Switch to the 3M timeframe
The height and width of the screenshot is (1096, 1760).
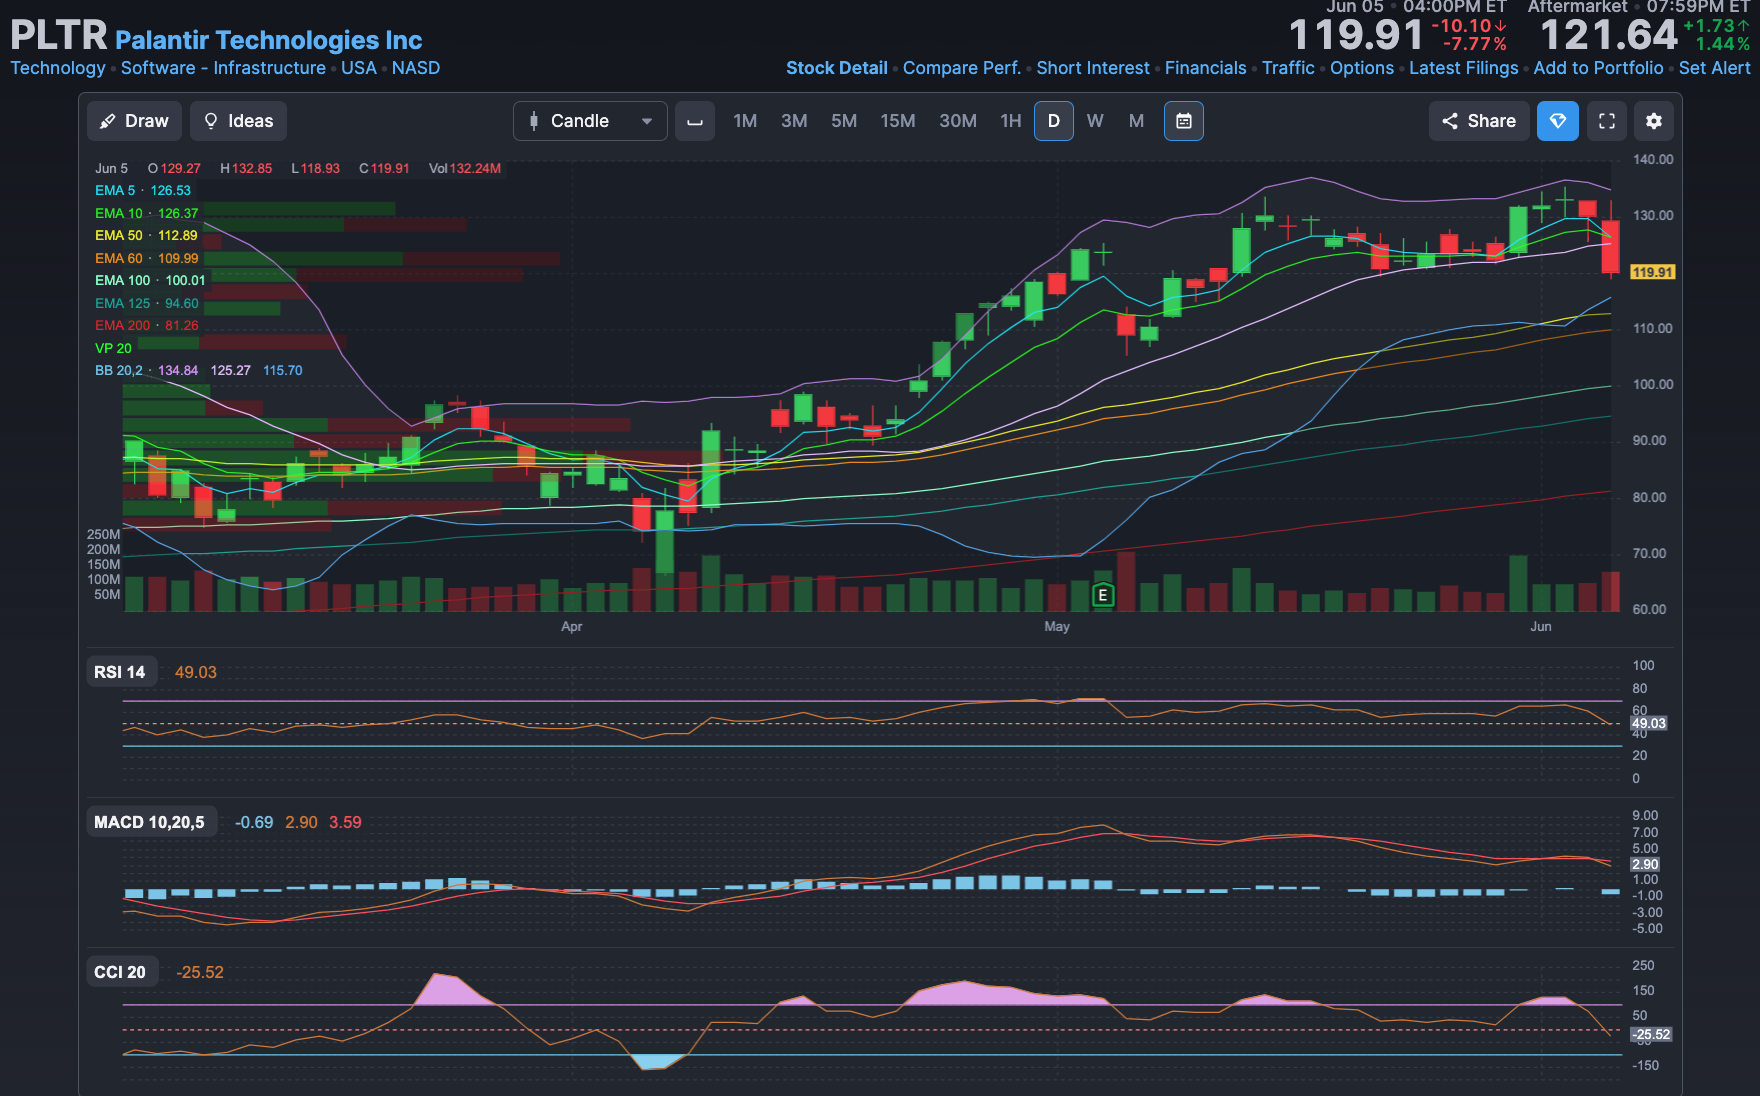(x=794, y=121)
